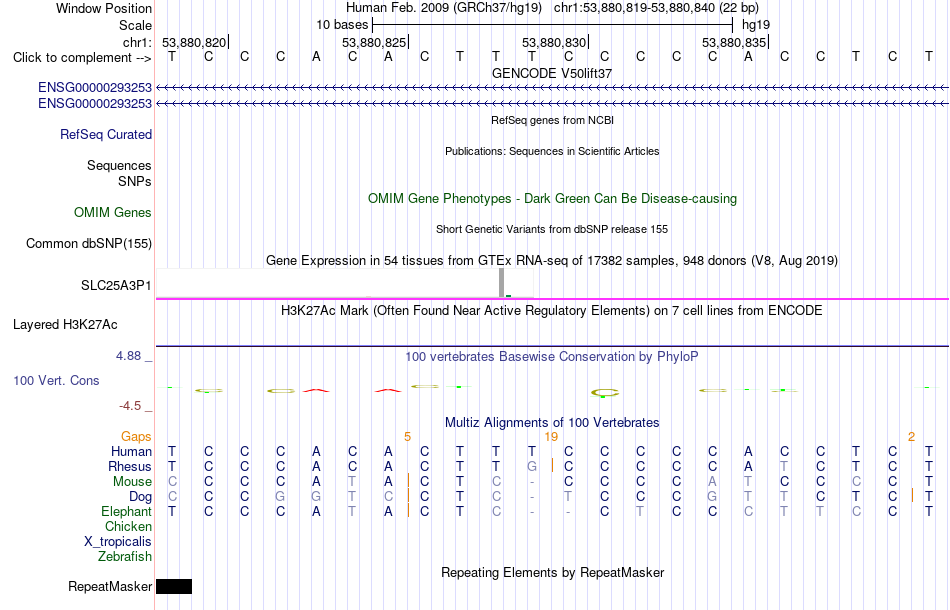Click the Rhesus species label
This screenshot has width=950, height=610.
130,466
